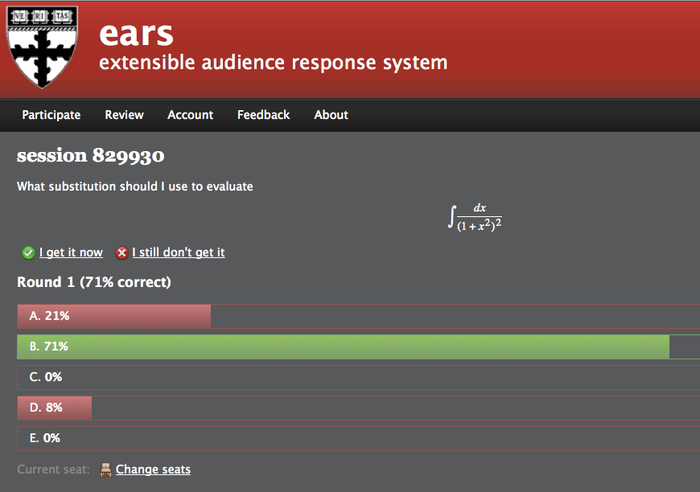Select answer bar A with 21%
700x492 pixels.
pos(114,316)
